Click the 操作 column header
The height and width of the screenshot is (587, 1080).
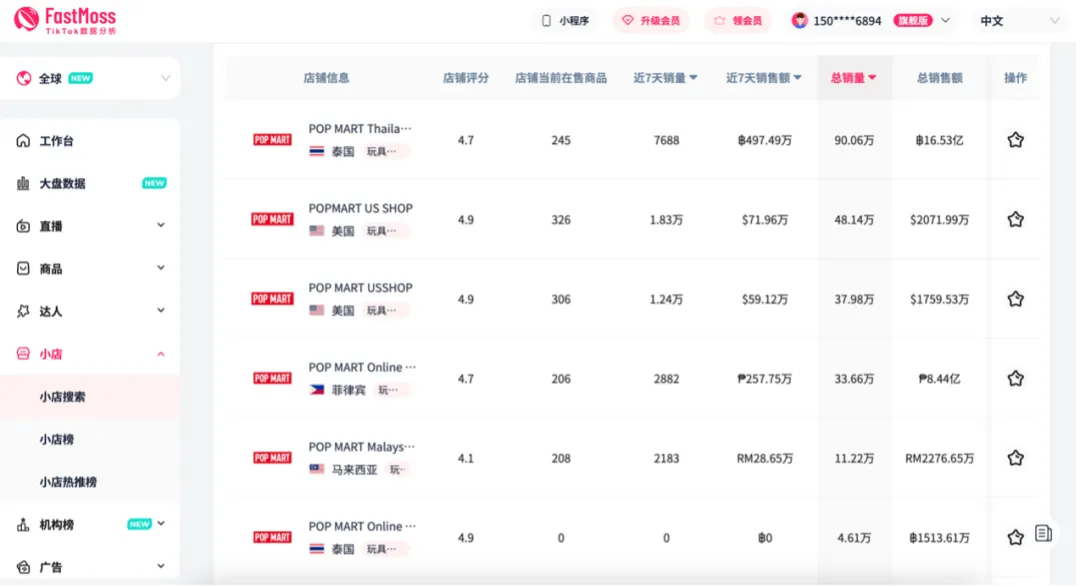click(x=1016, y=79)
